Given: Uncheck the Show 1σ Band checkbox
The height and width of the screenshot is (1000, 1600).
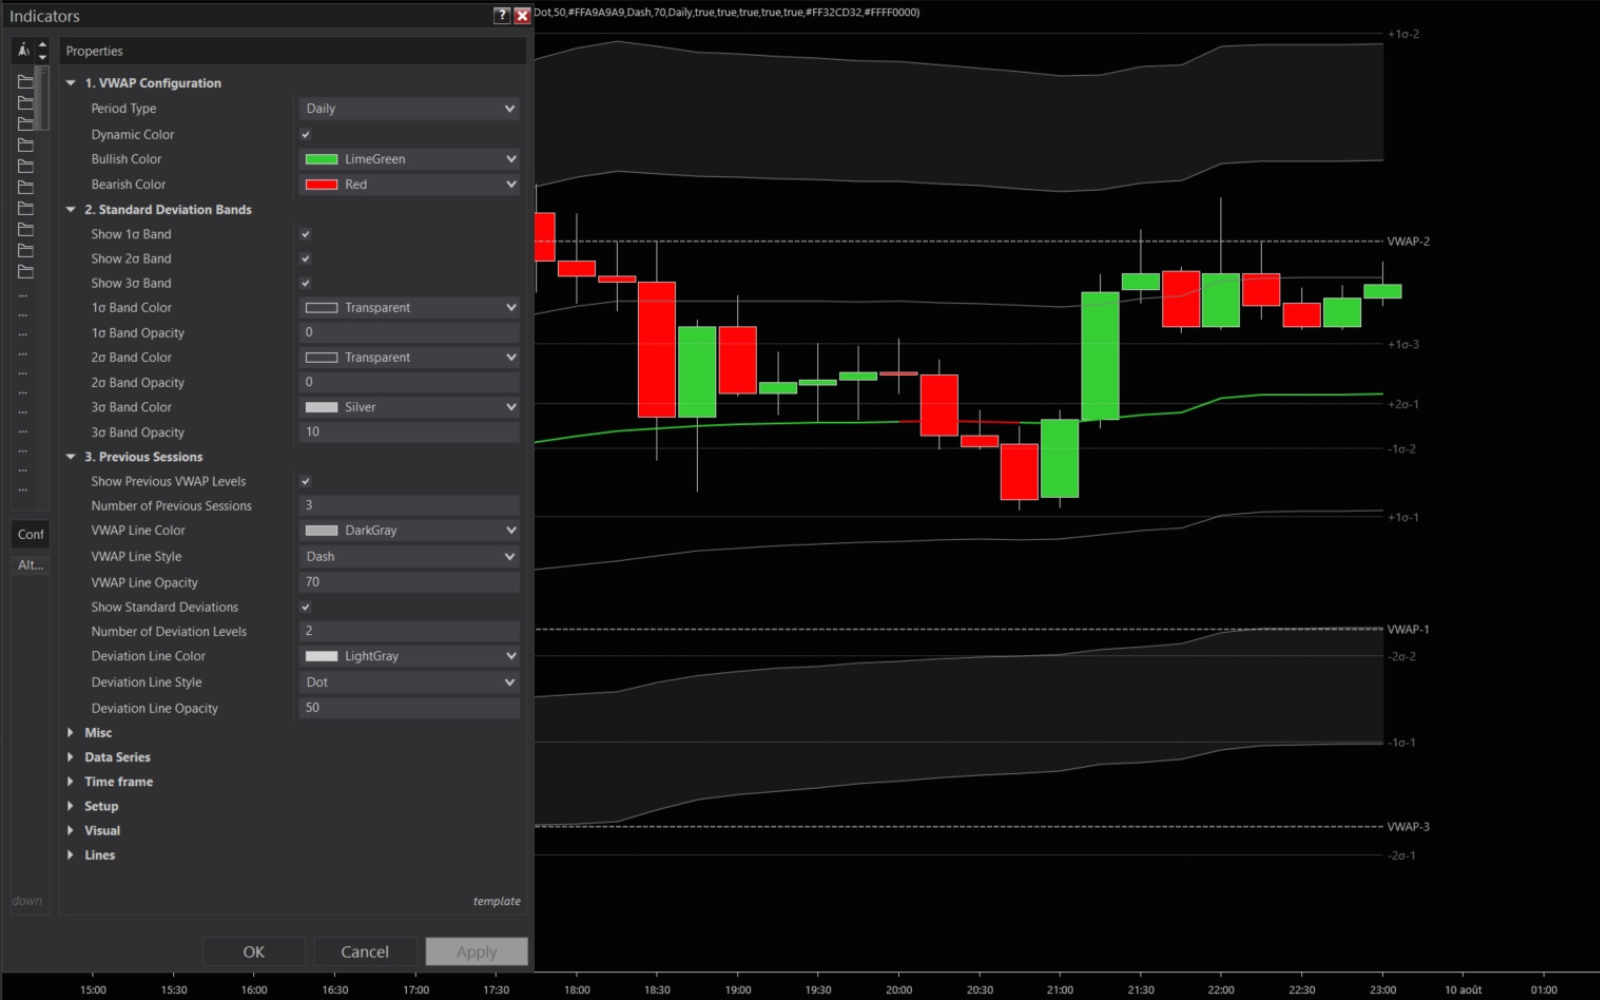Looking at the screenshot, I should [306, 234].
